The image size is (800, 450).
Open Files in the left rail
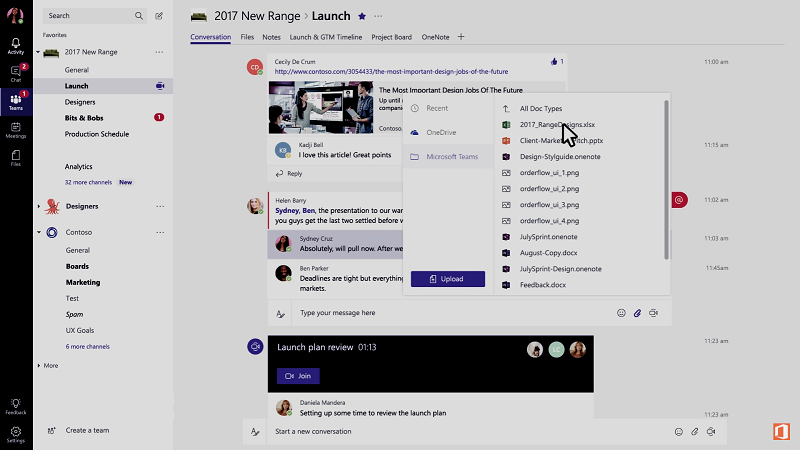click(x=16, y=155)
